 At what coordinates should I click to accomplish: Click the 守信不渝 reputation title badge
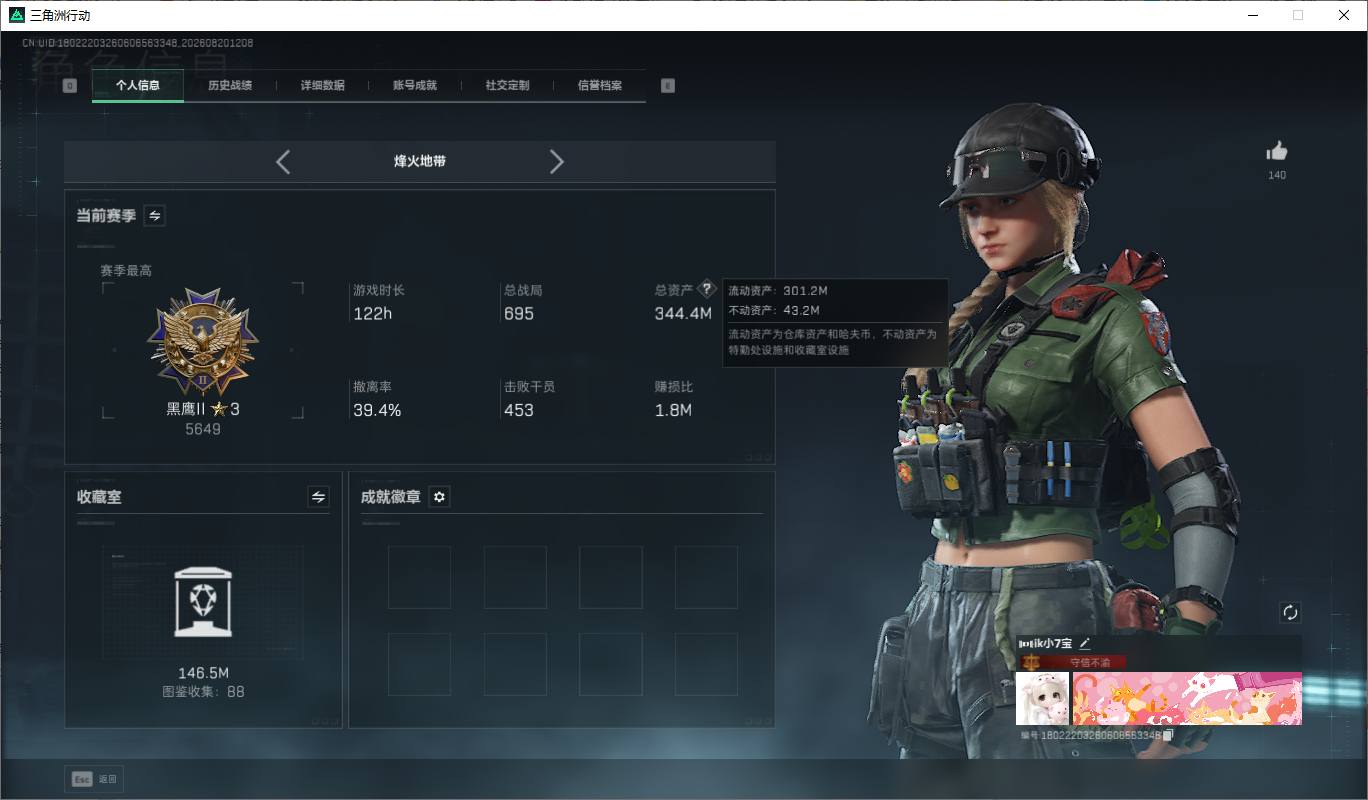[x=1072, y=662]
